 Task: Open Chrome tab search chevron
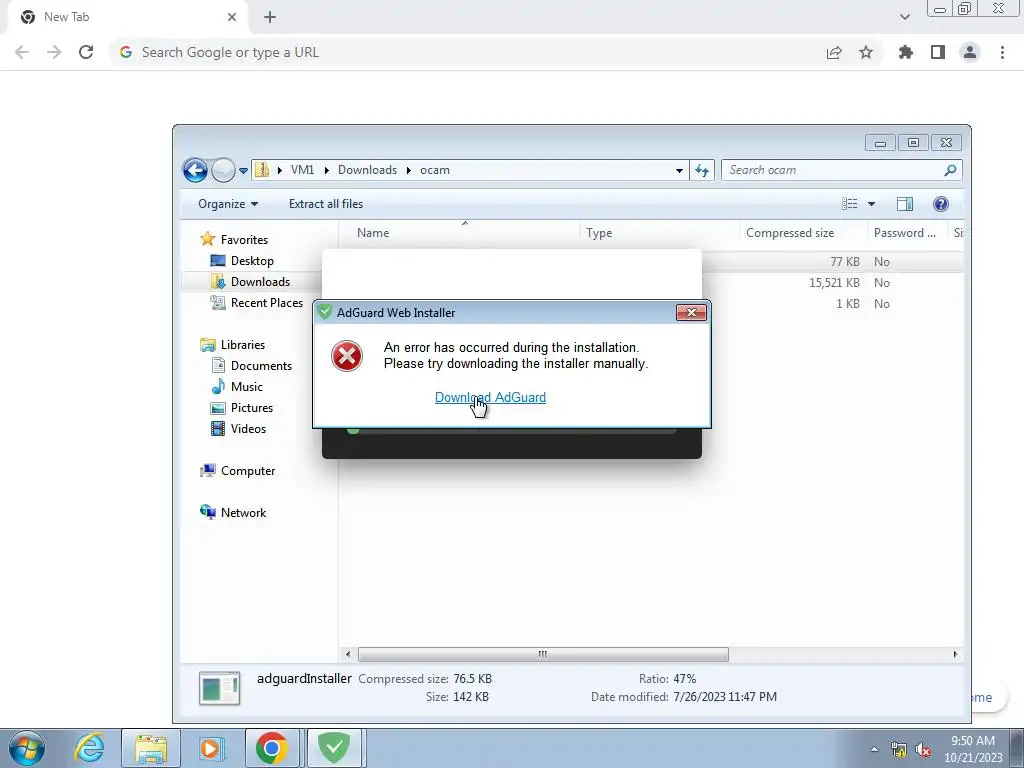tap(904, 17)
